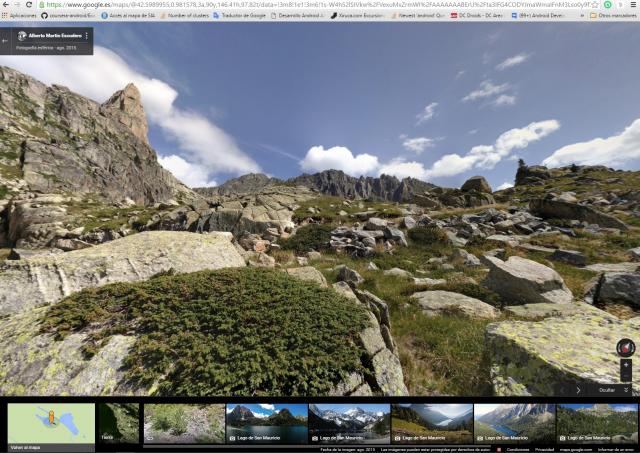Image resolution: width=640 pixels, height=453 pixels.
Task: Open the GitHub bookmark in the bookmarks bar
Action: [68, 16]
